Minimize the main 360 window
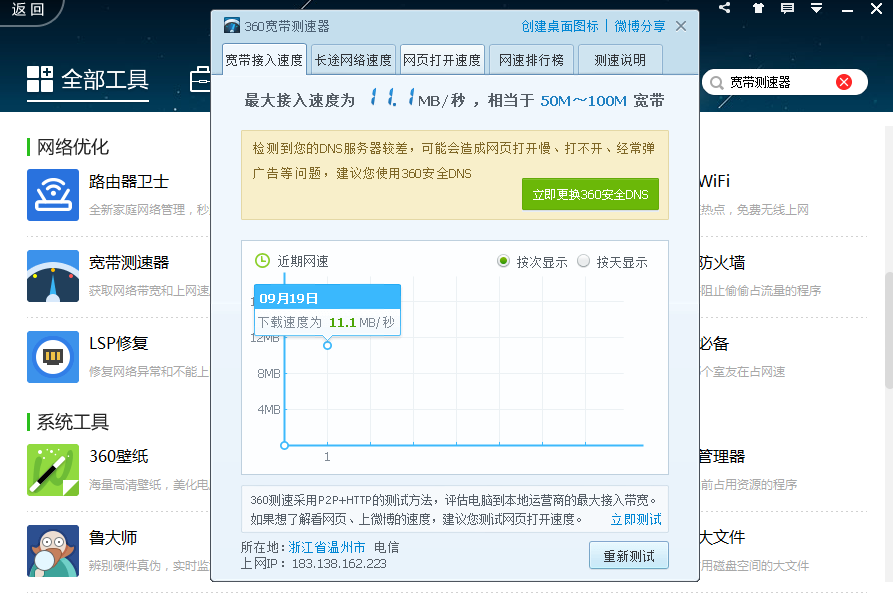 [x=847, y=8]
